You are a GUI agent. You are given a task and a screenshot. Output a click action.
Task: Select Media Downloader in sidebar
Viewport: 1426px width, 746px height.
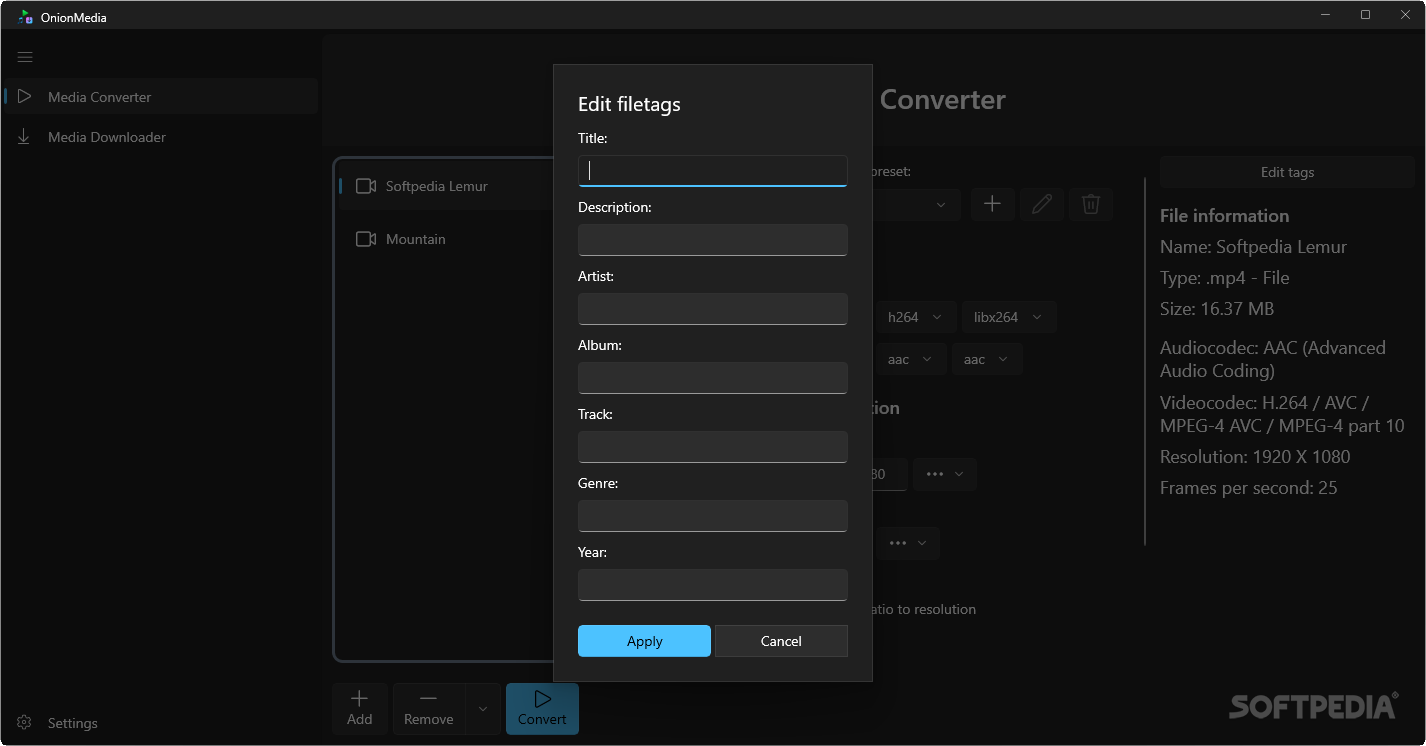pos(160,137)
